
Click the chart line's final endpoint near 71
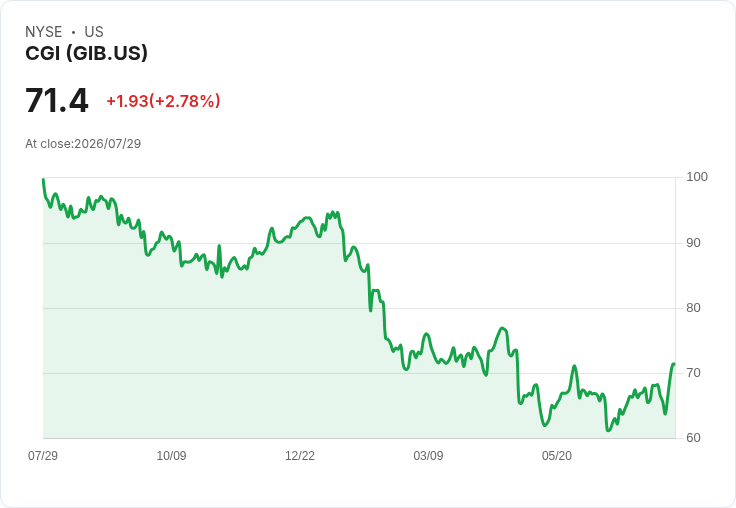tap(674, 364)
